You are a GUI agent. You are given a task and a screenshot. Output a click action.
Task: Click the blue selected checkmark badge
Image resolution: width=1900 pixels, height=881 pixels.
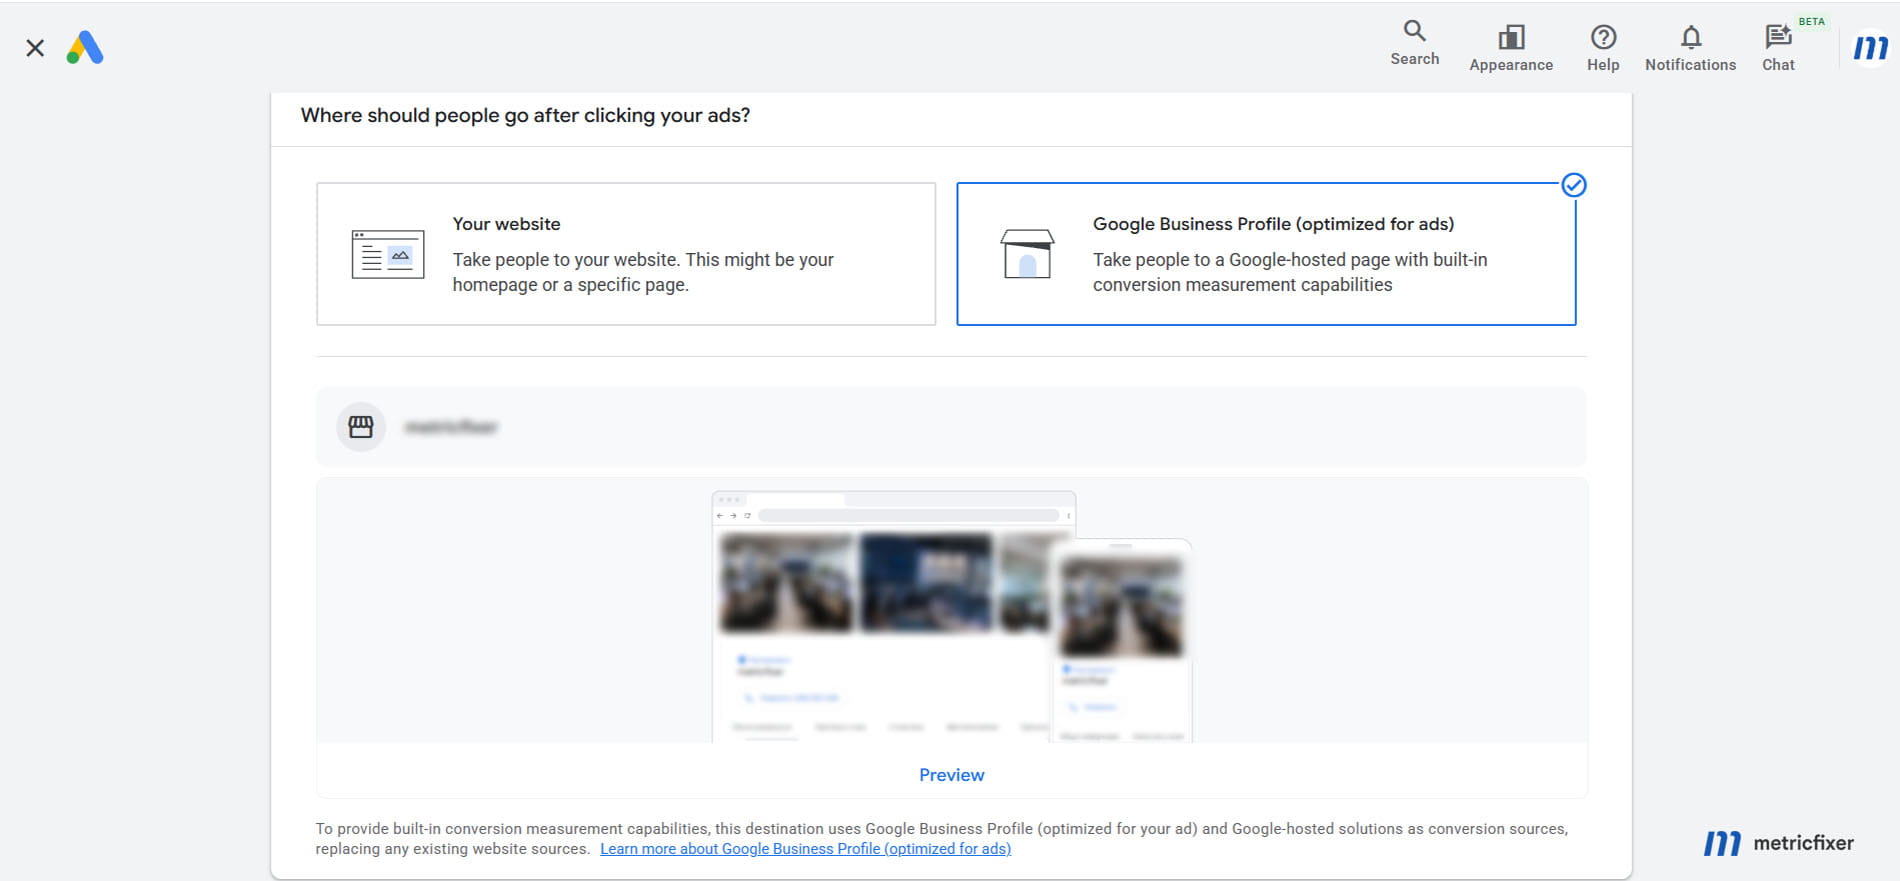click(1574, 185)
